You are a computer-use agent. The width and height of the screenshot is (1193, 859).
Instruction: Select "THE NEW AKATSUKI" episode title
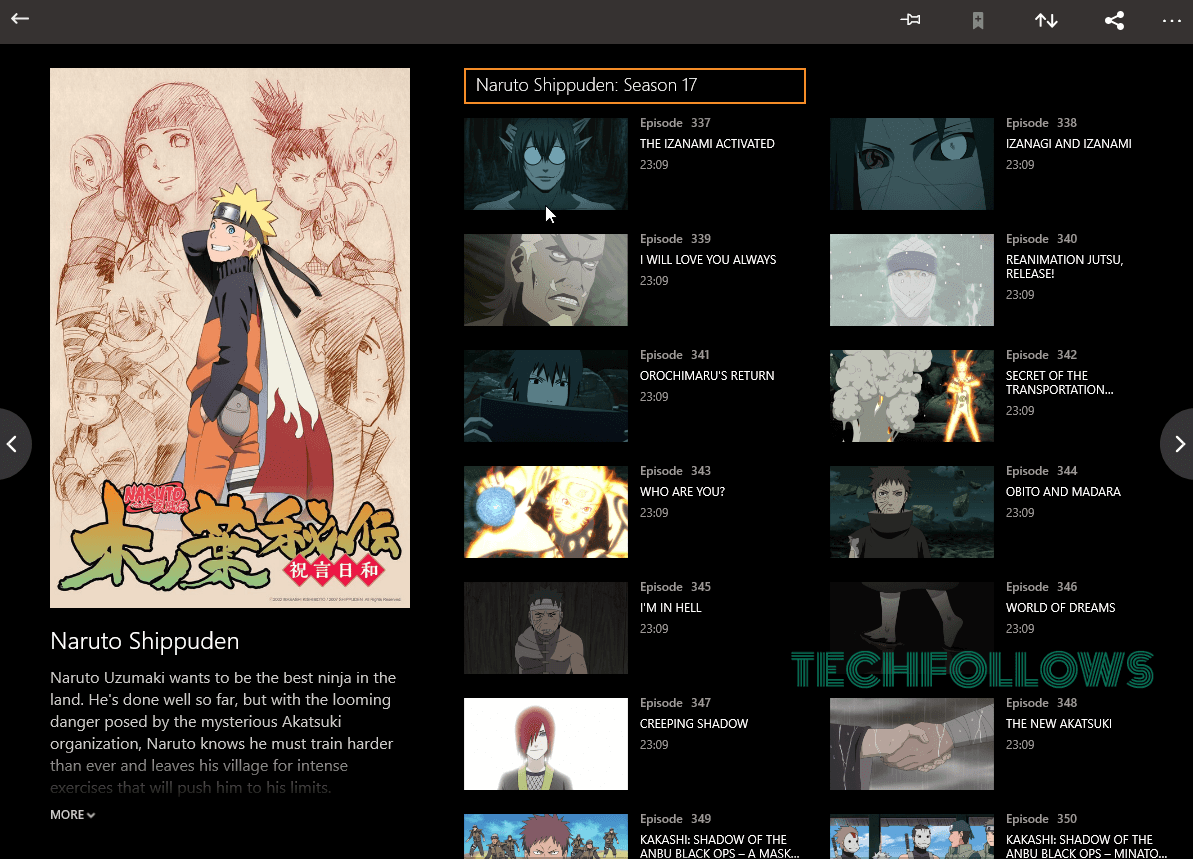pyautogui.click(x=1058, y=724)
